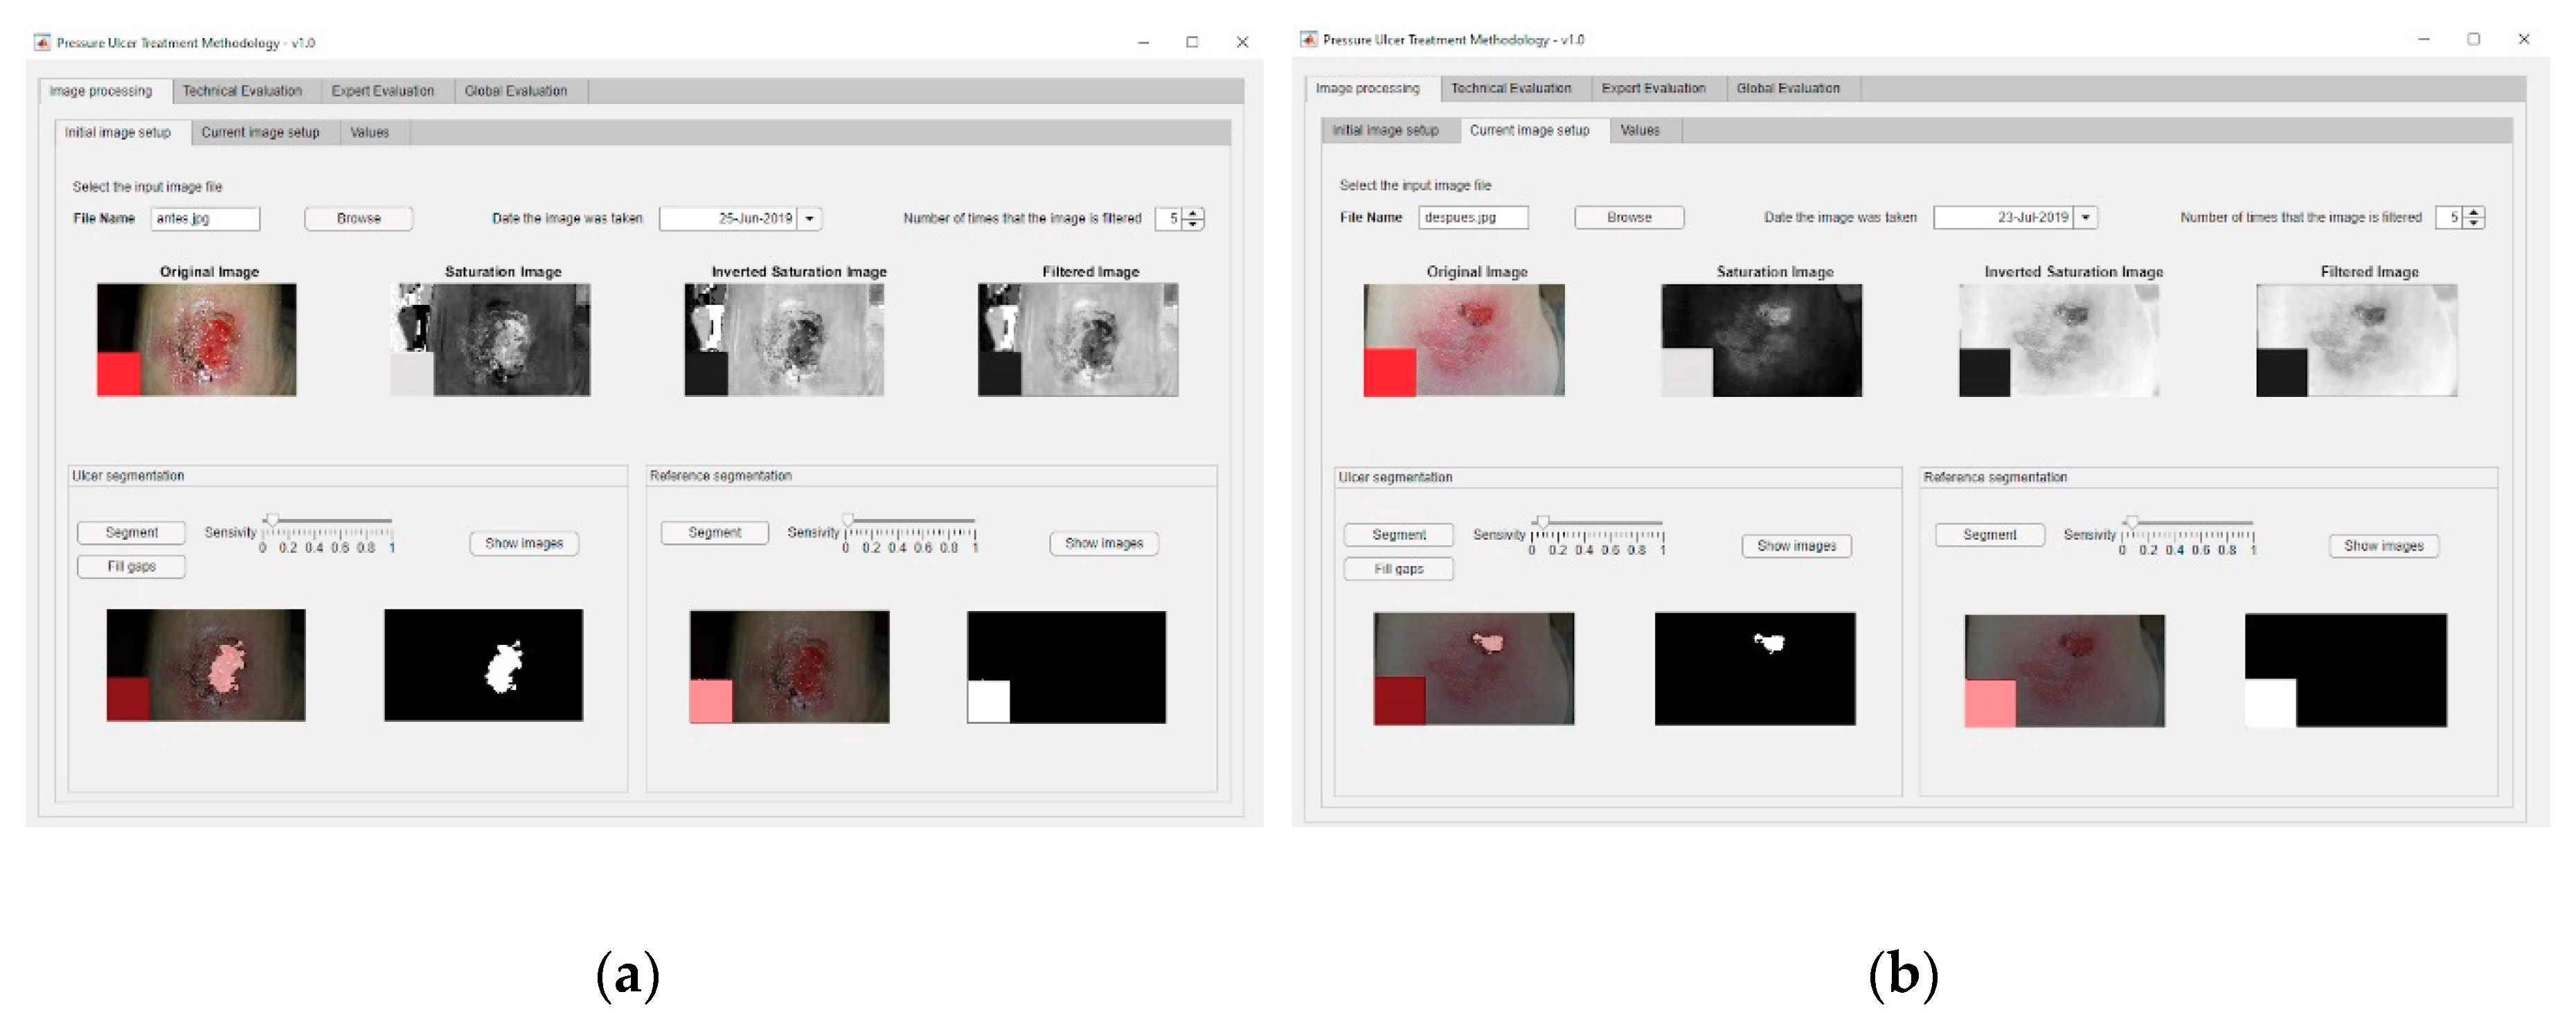Click Fill gaps button in window (b)
The height and width of the screenshot is (1026, 2576).
point(1399,568)
